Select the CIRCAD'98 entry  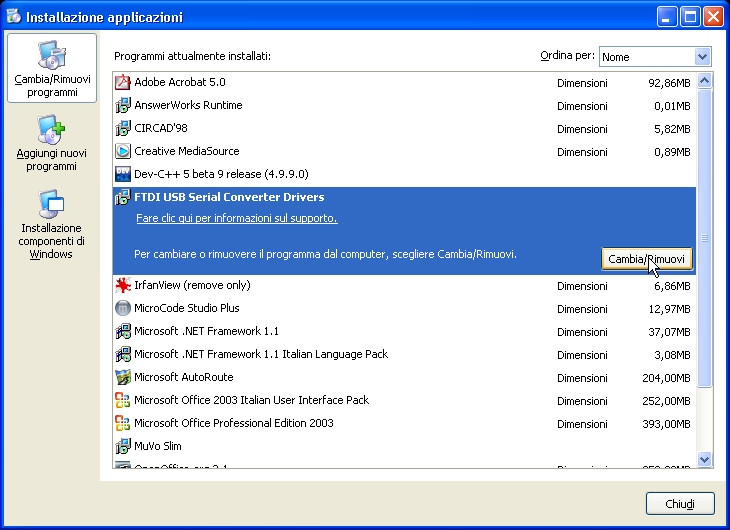[404, 128]
